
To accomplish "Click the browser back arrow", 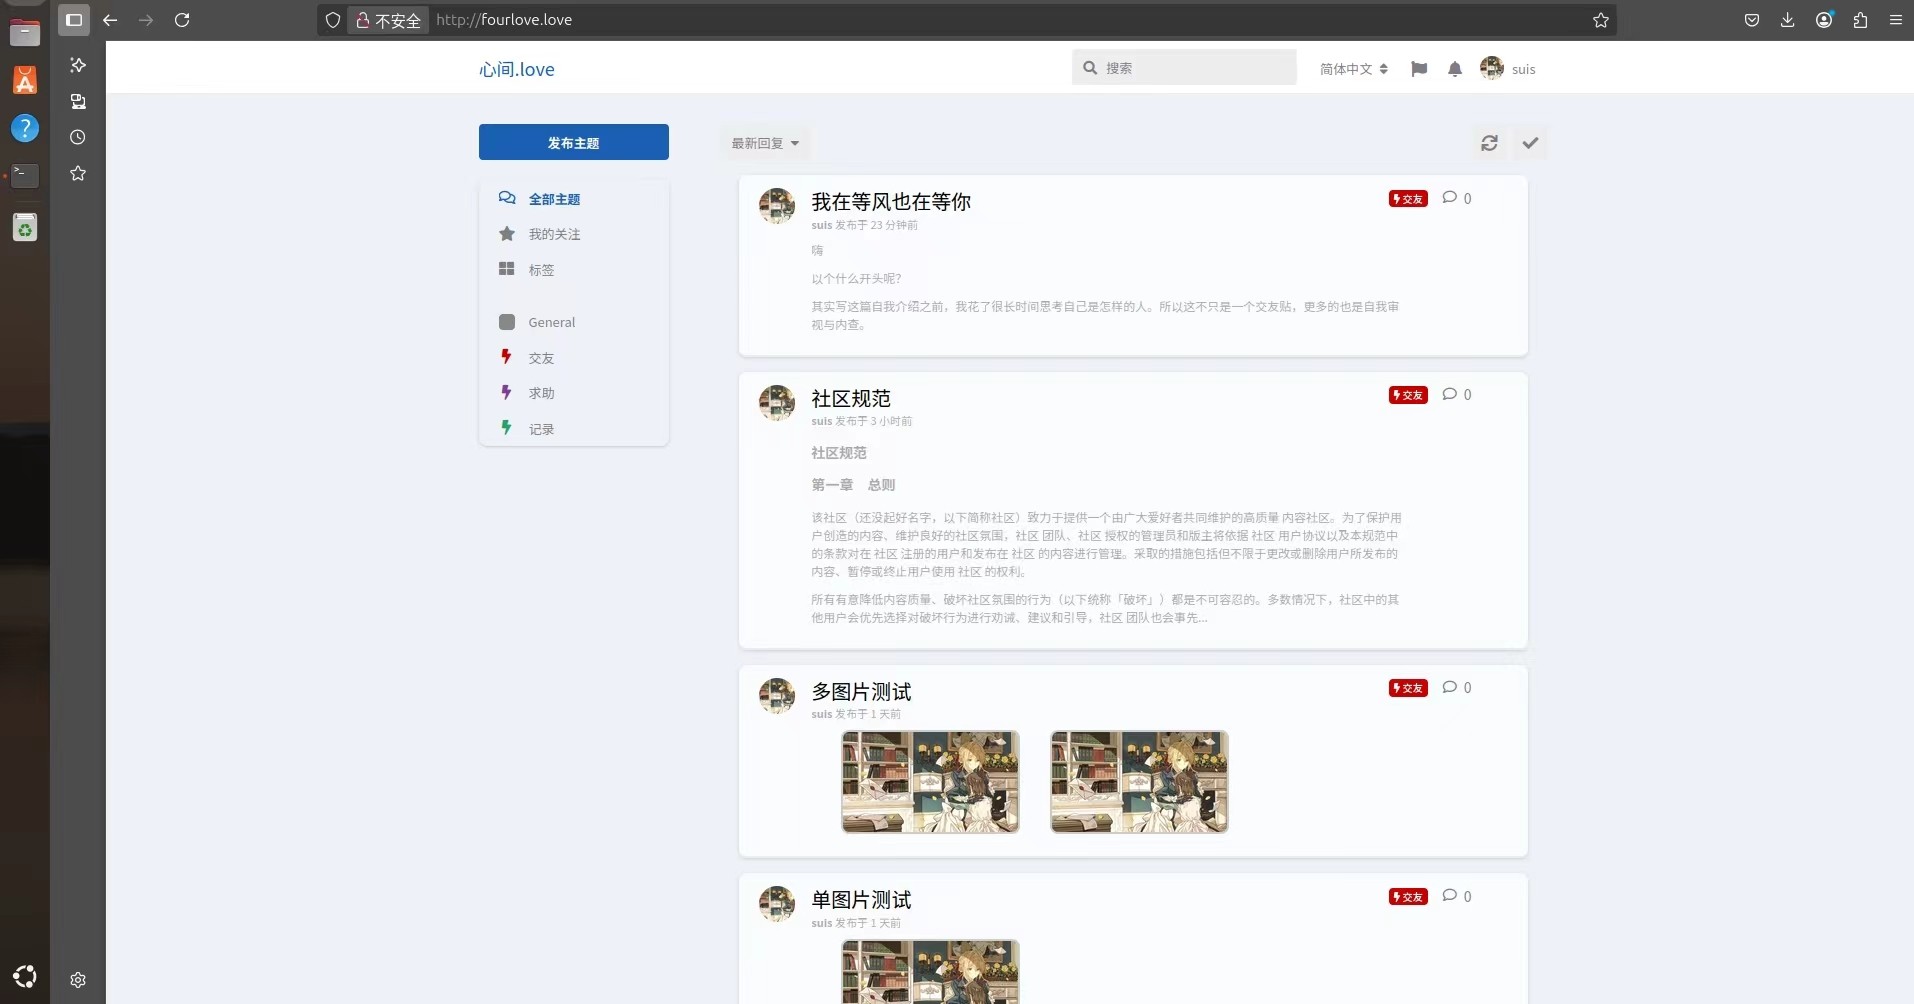I will (x=110, y=20).
